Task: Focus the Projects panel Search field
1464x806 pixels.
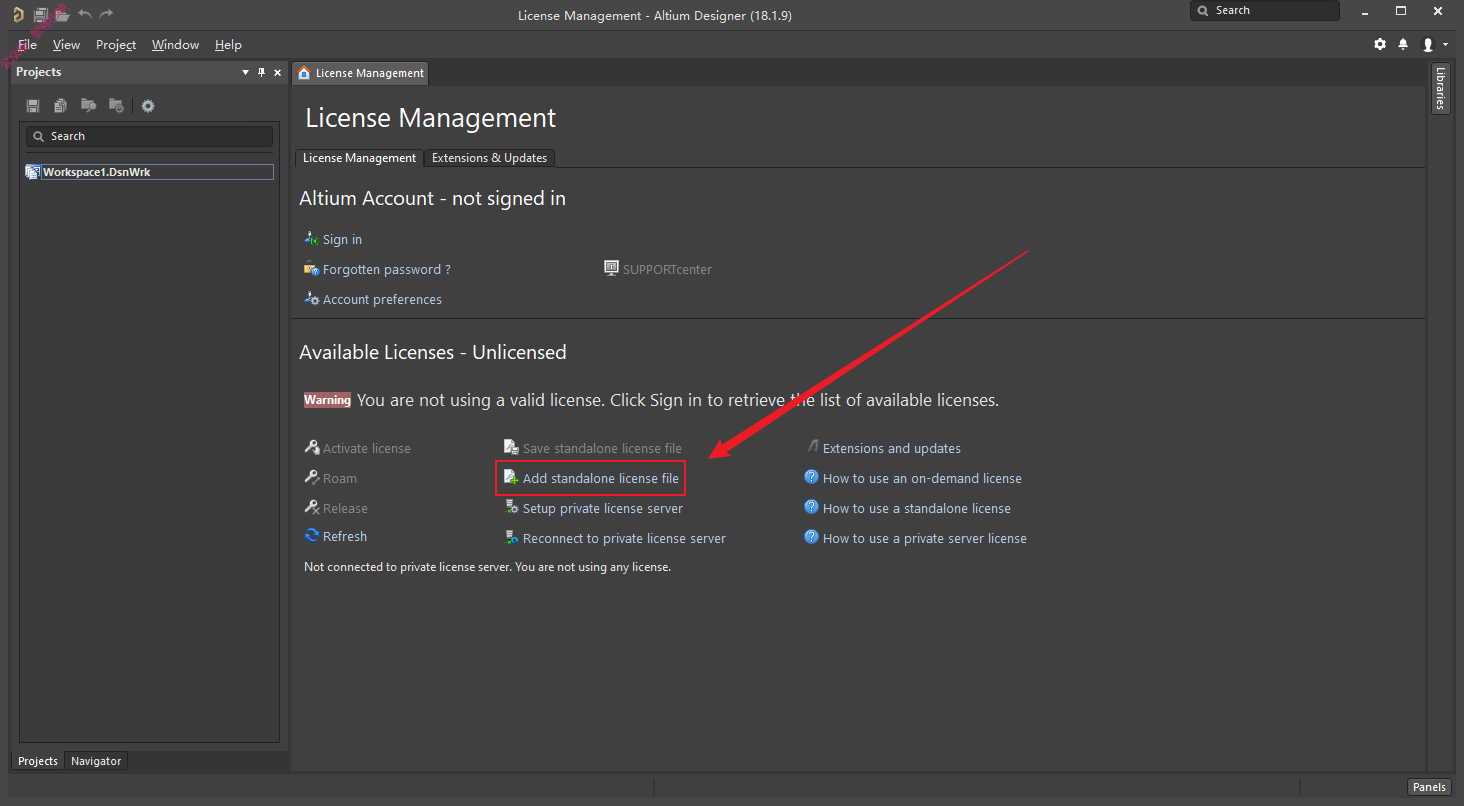Action: coord(149,136)
